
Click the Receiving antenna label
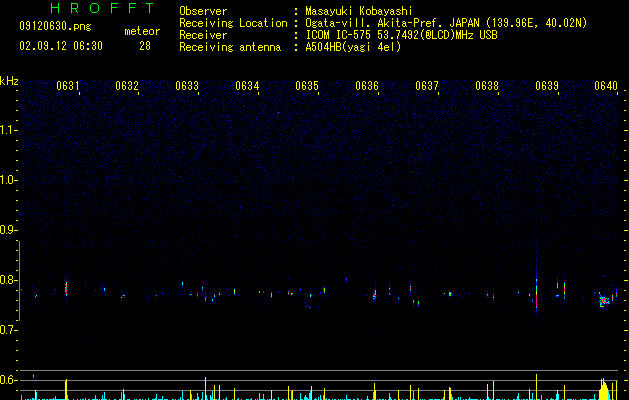[x=230, y=47]
